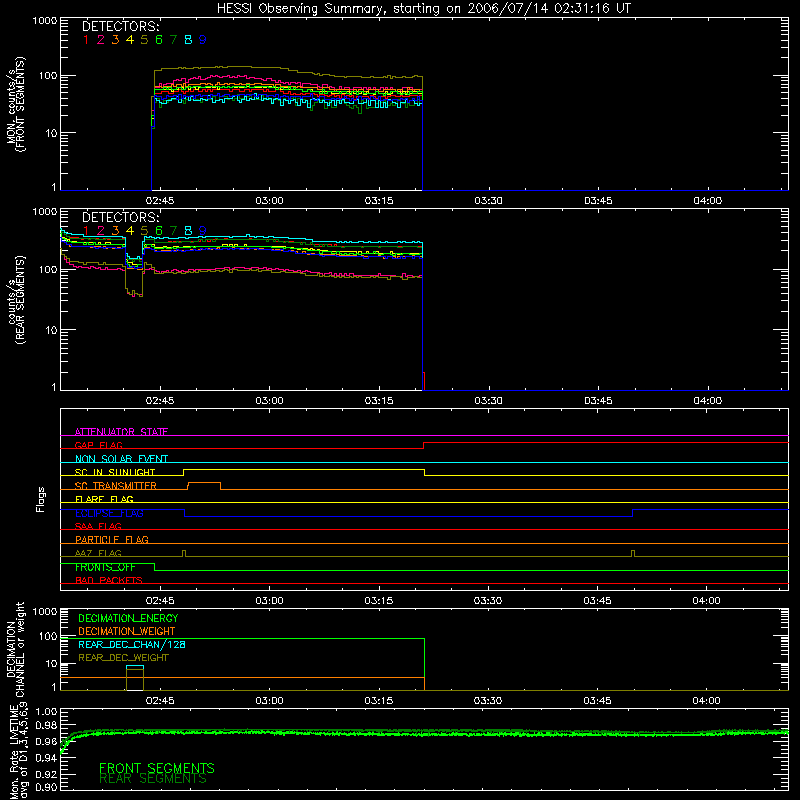The image size is (800, 800).
Task: Click the 'REAR_DEC_CHAN/128' legend entry
Action: click(x=132, y=644)
